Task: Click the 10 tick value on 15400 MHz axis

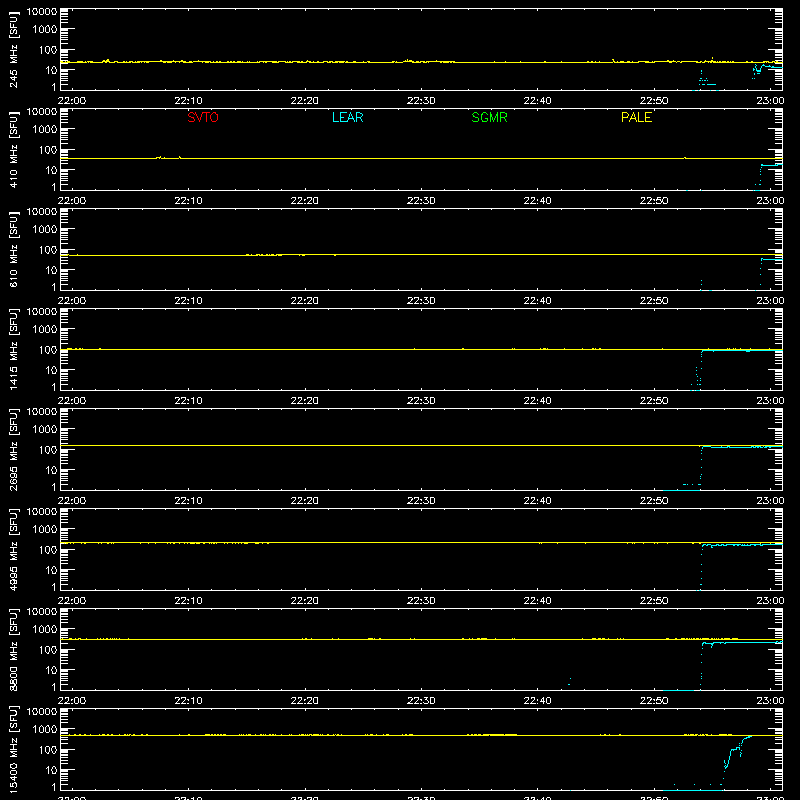Action: [x=51, y=770]
